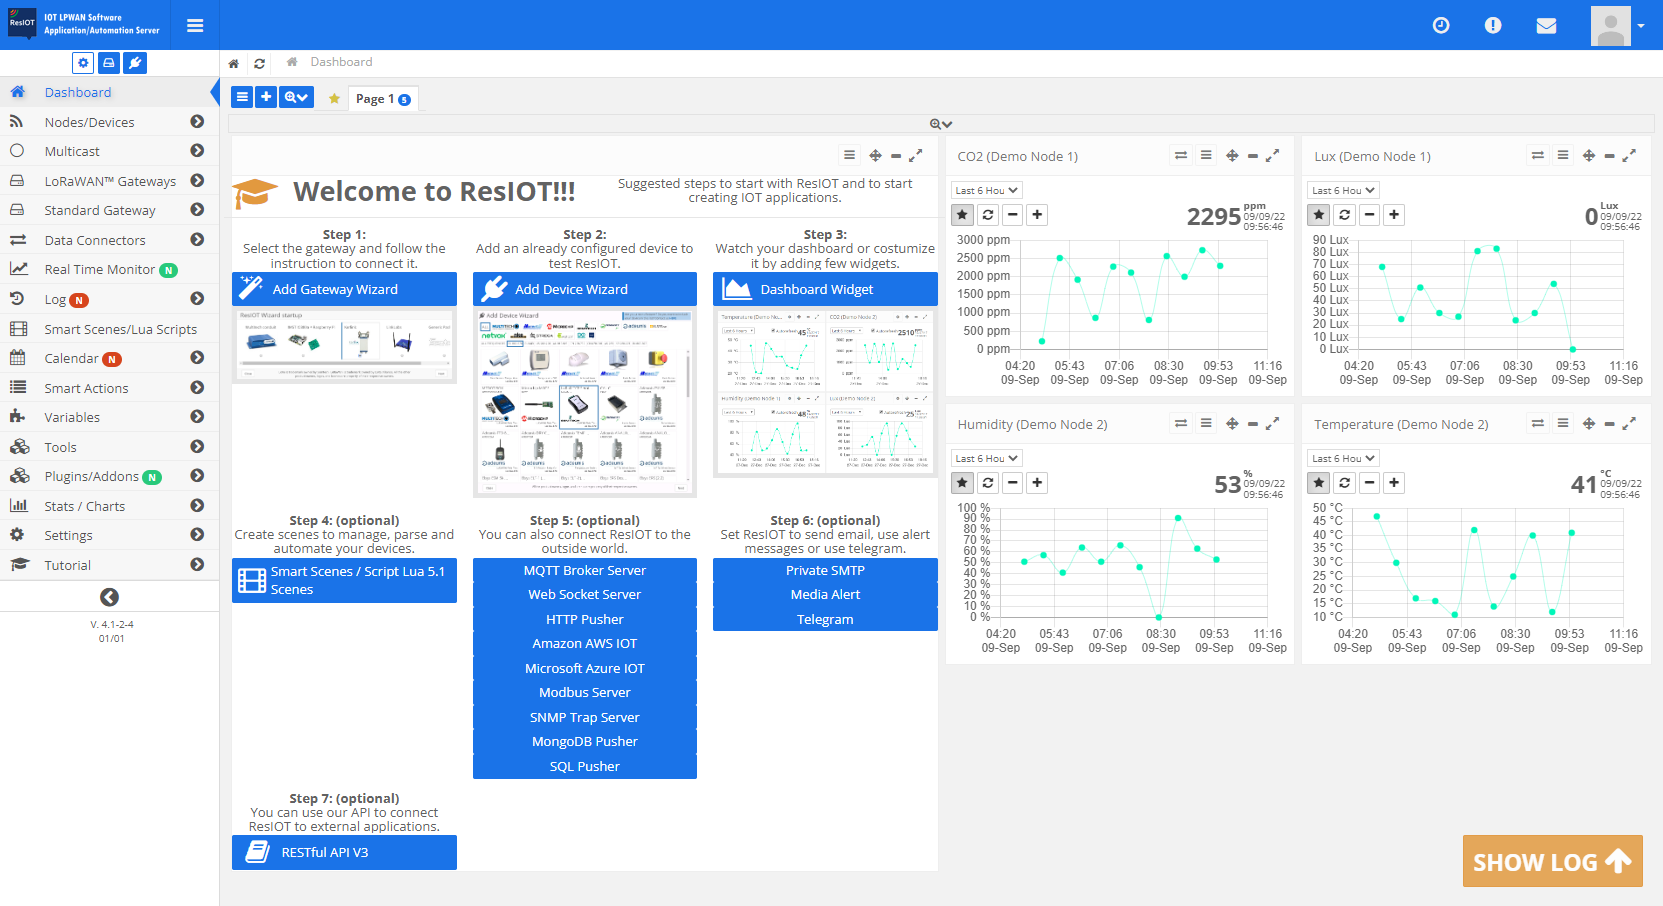1663x906 pixels.
Task: Open the user avatar dropdown menu
Action: pyautogui.click(x=1618, y=26)
